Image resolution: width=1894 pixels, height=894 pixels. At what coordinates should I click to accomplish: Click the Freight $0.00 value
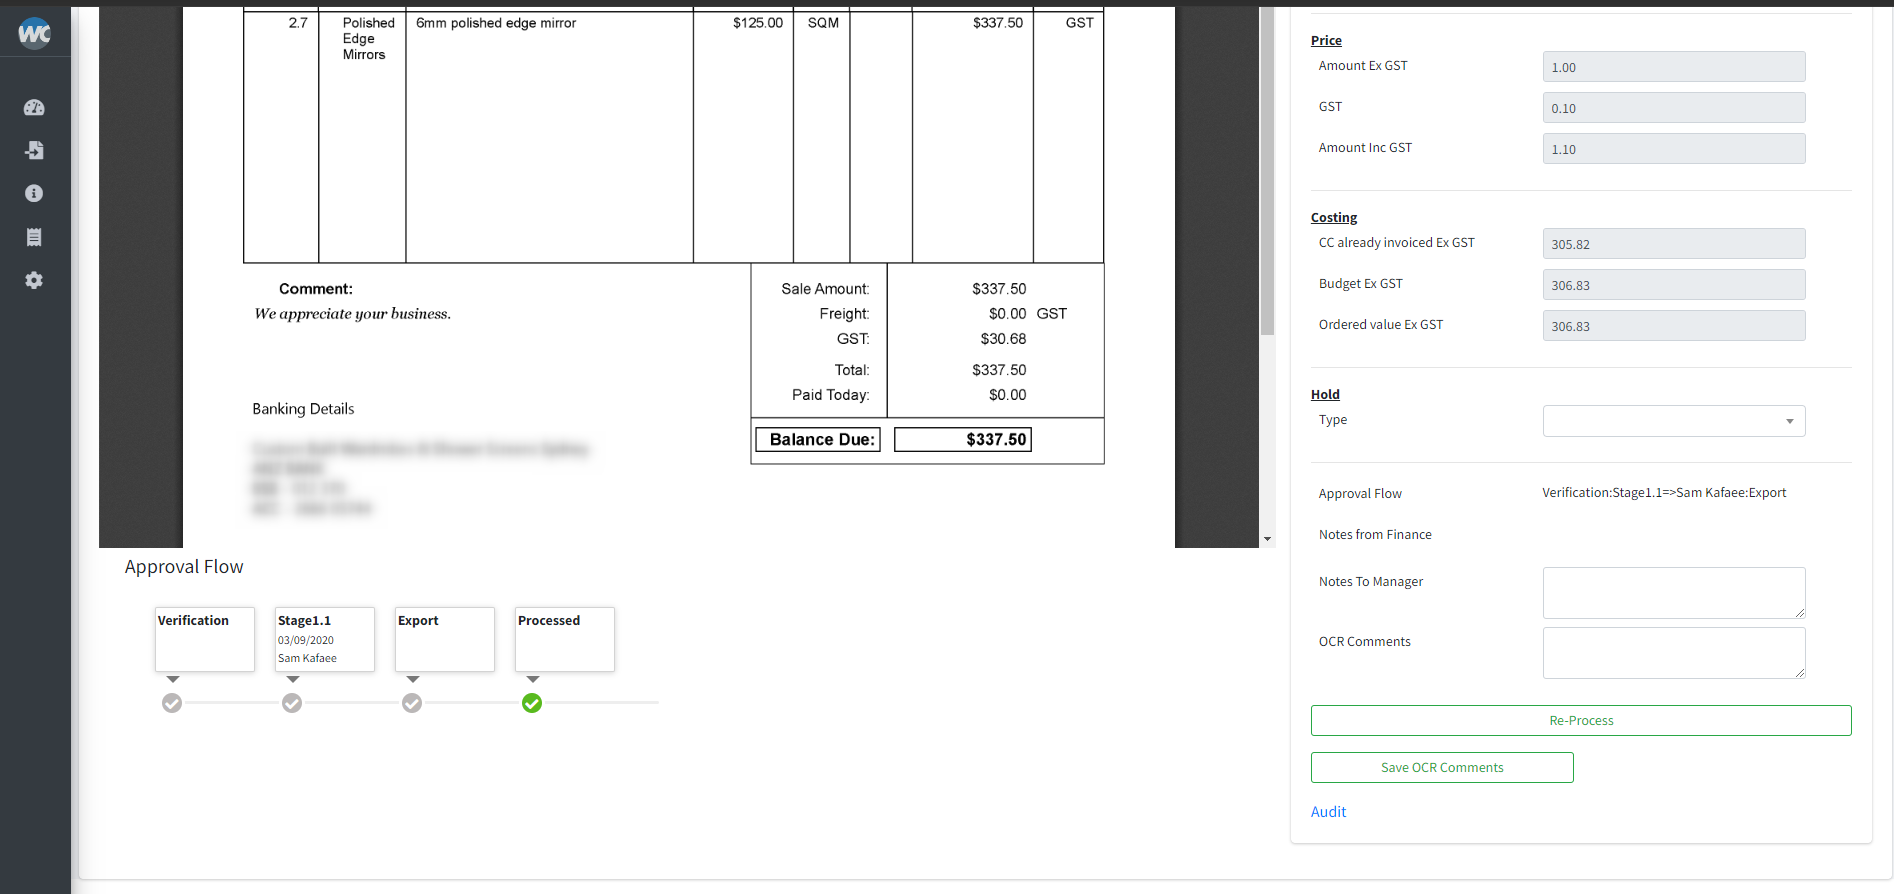(x=1007, y=314)
